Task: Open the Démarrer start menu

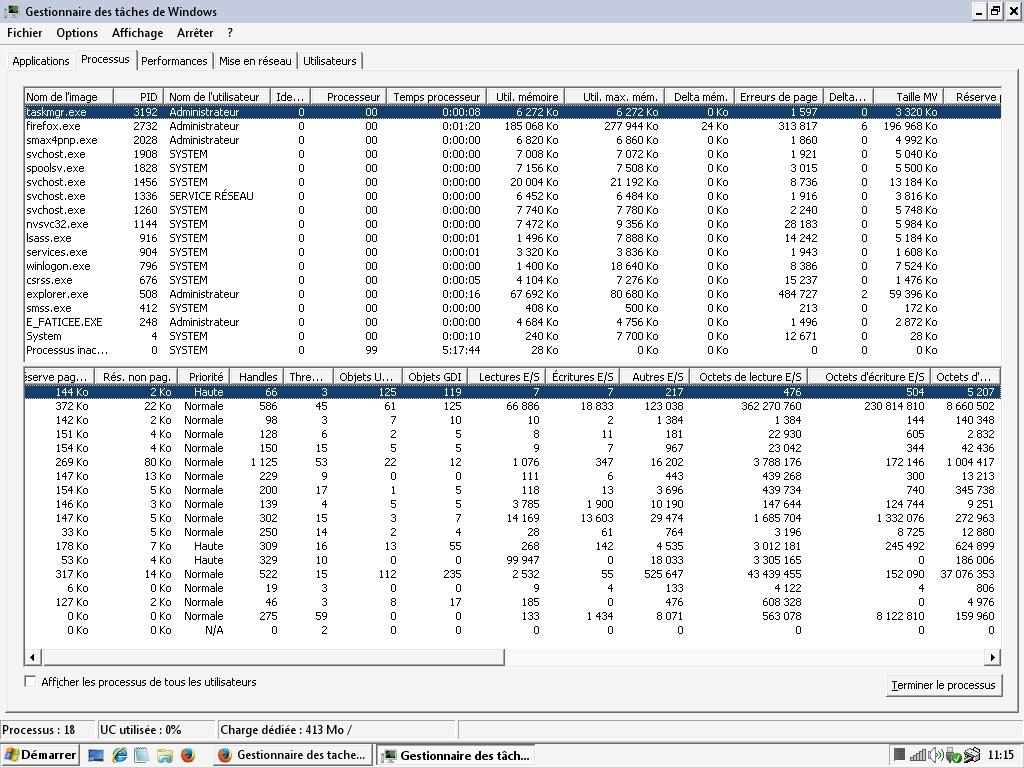Action: 40,755
